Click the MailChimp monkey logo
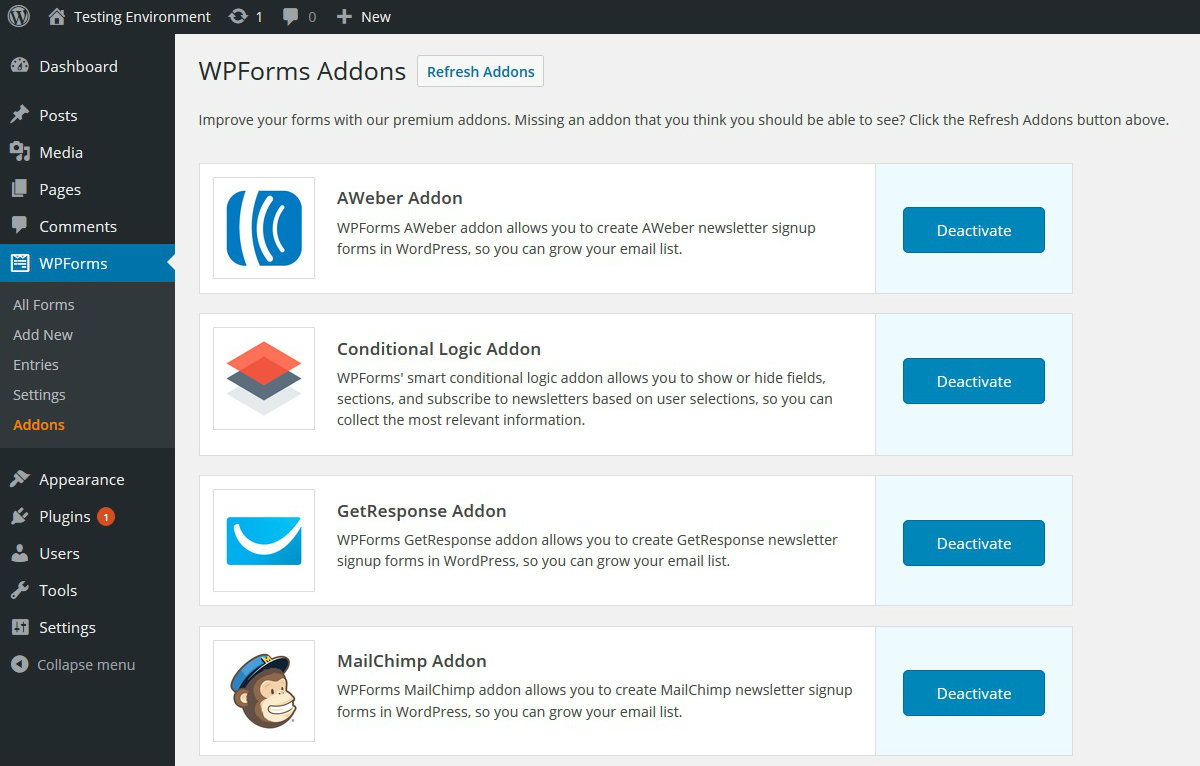 coord(264,691)
